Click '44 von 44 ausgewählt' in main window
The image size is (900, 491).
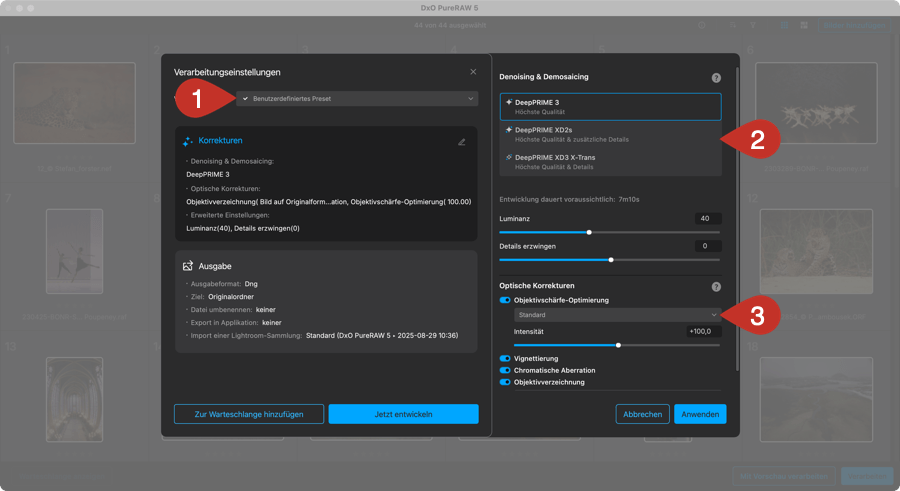click(450, 25)
